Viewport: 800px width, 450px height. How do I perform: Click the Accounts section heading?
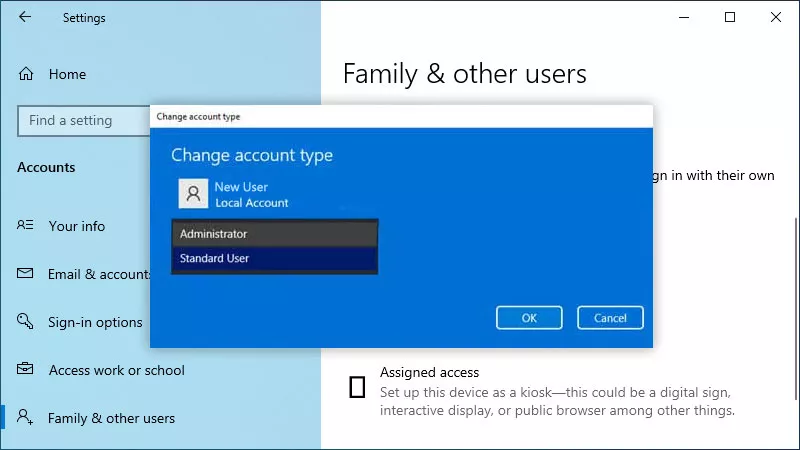click(x=46, y=167)
